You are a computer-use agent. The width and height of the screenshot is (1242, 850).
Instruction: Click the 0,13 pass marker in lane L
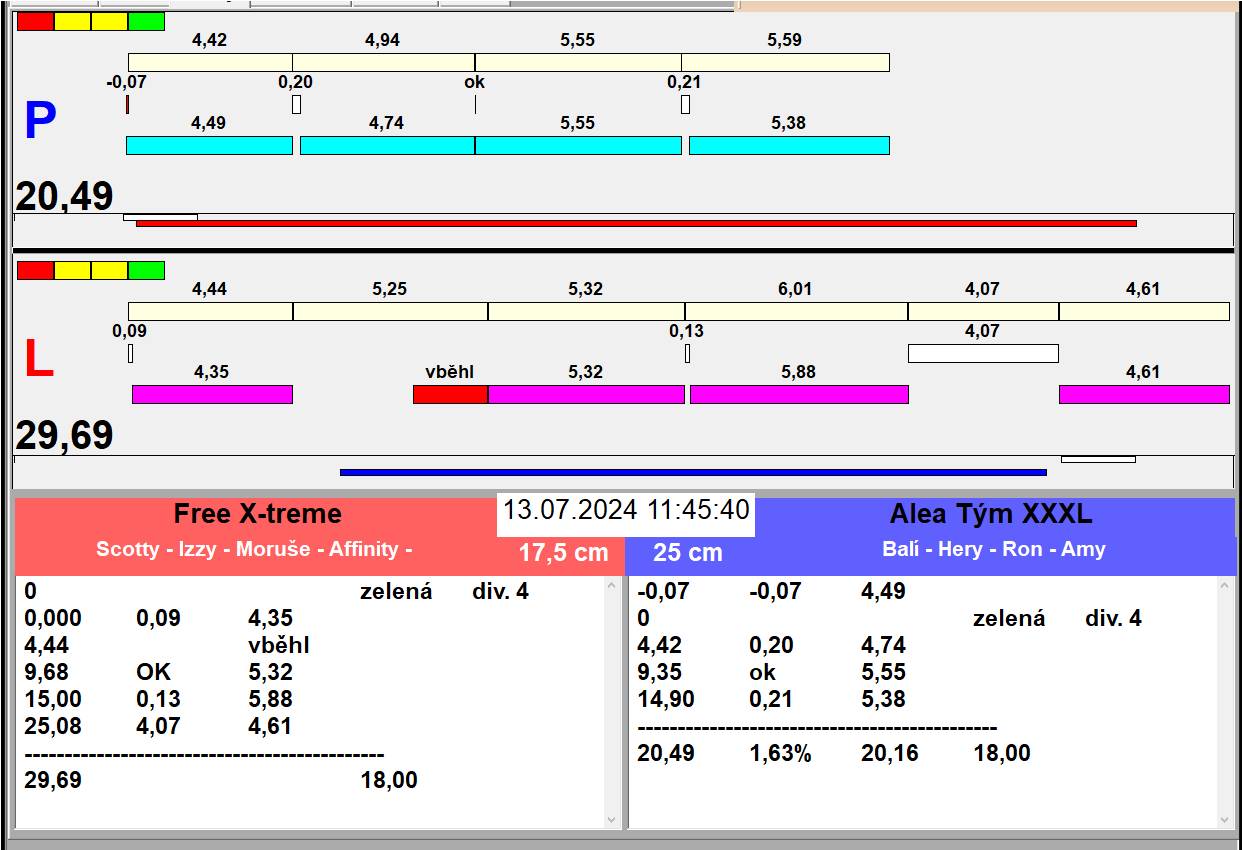coord(687,353)
